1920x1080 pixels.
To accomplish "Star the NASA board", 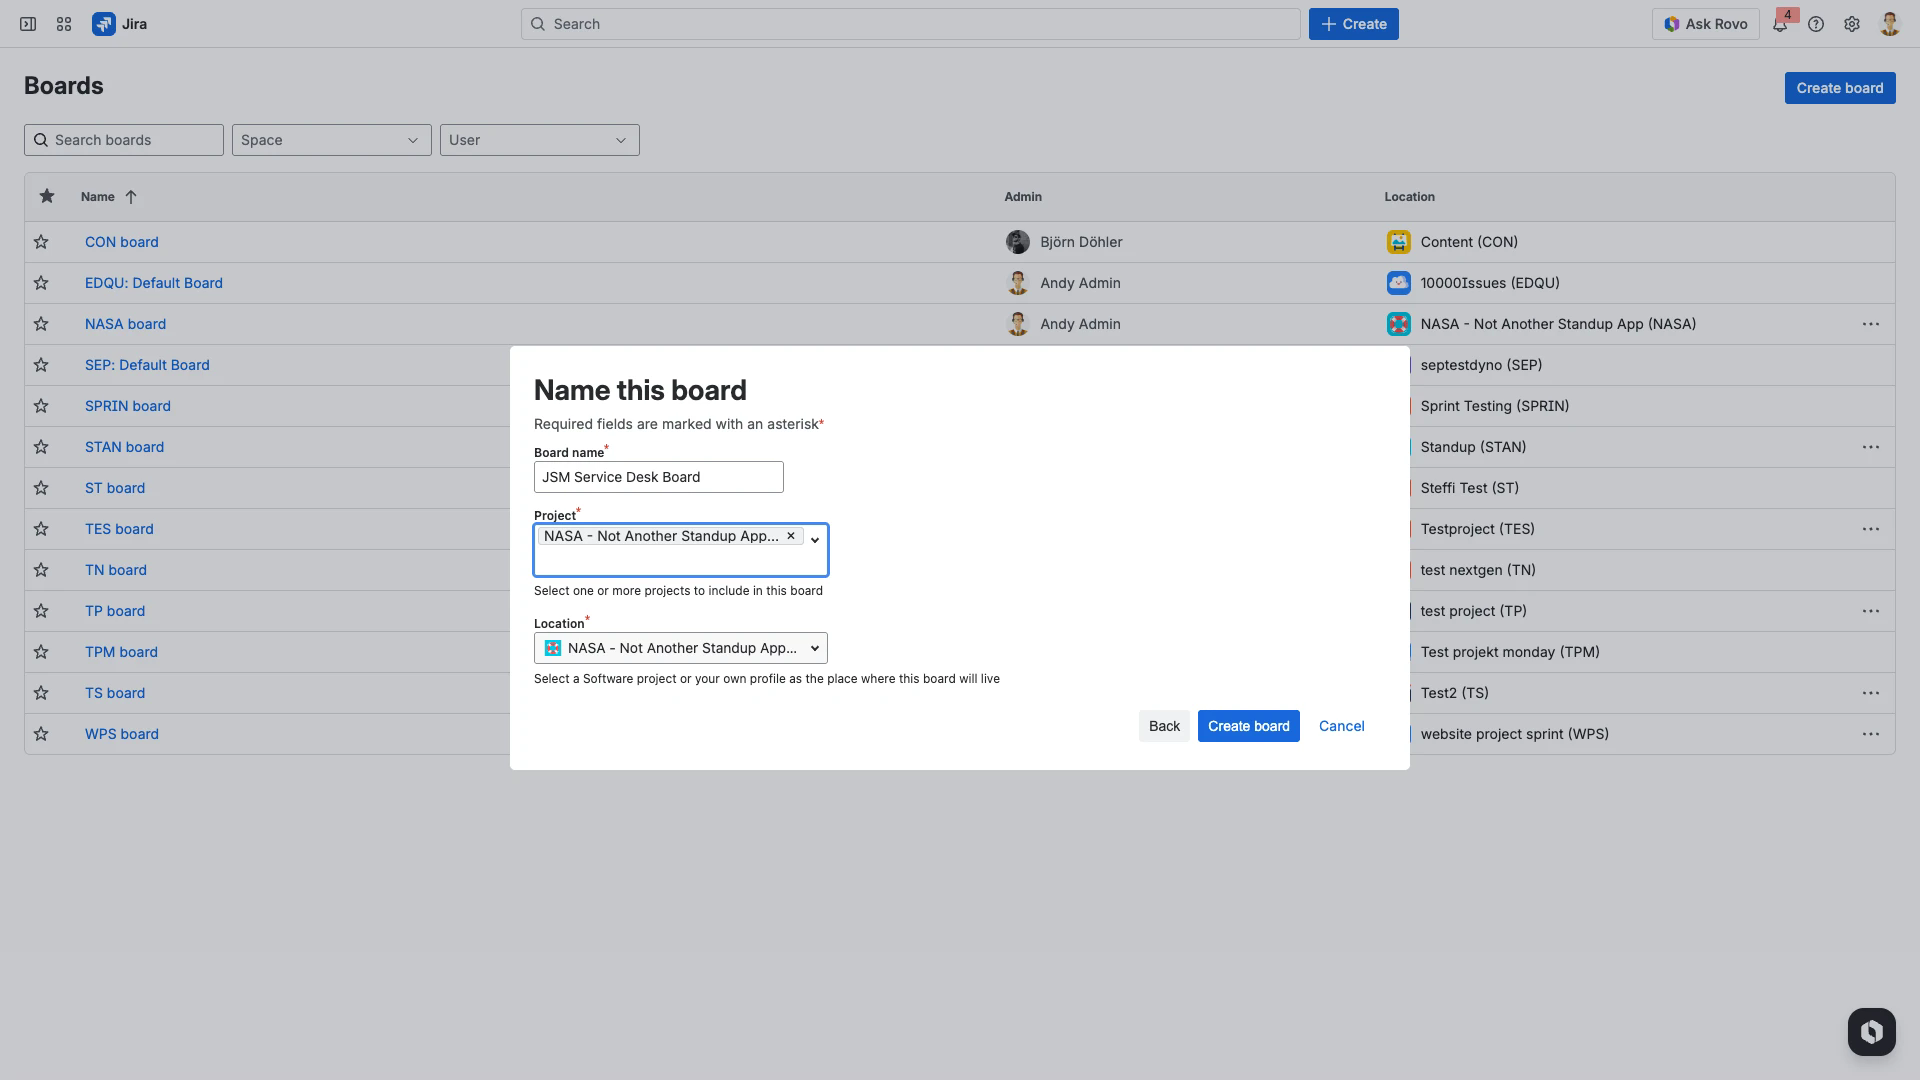I will (x=41, y=324).
